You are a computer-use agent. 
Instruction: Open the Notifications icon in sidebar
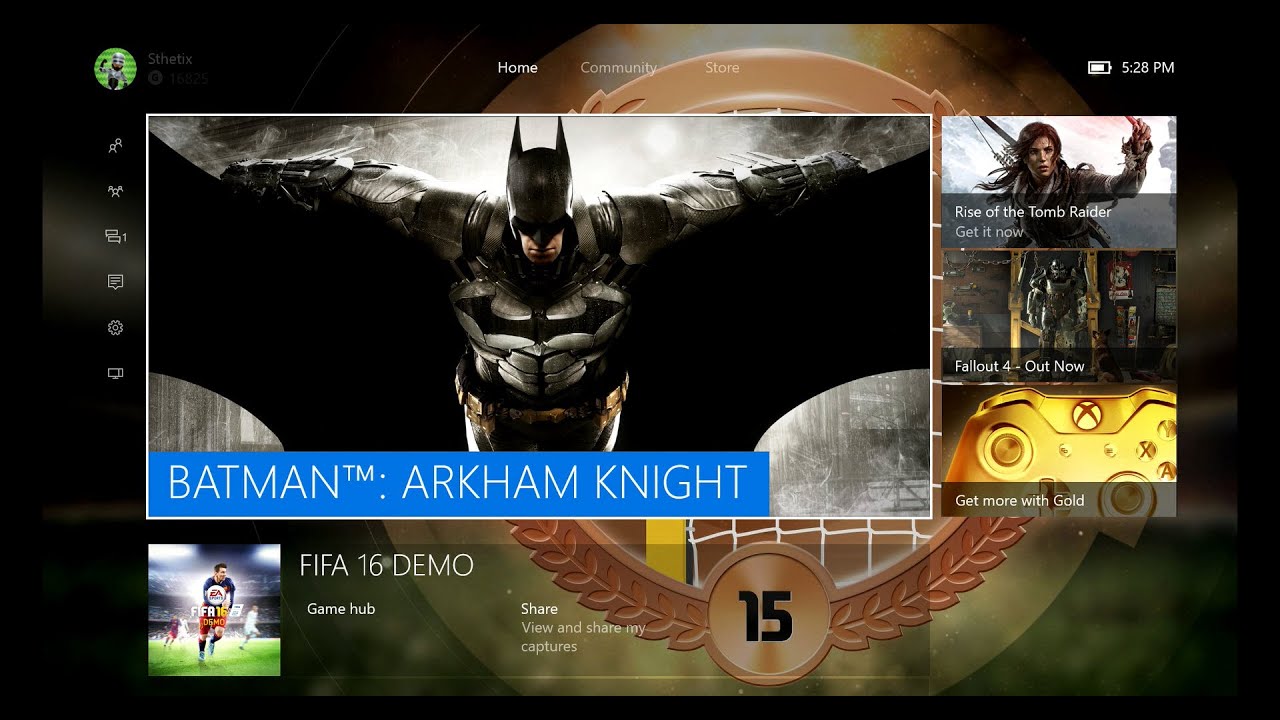[x=115, y=282]
